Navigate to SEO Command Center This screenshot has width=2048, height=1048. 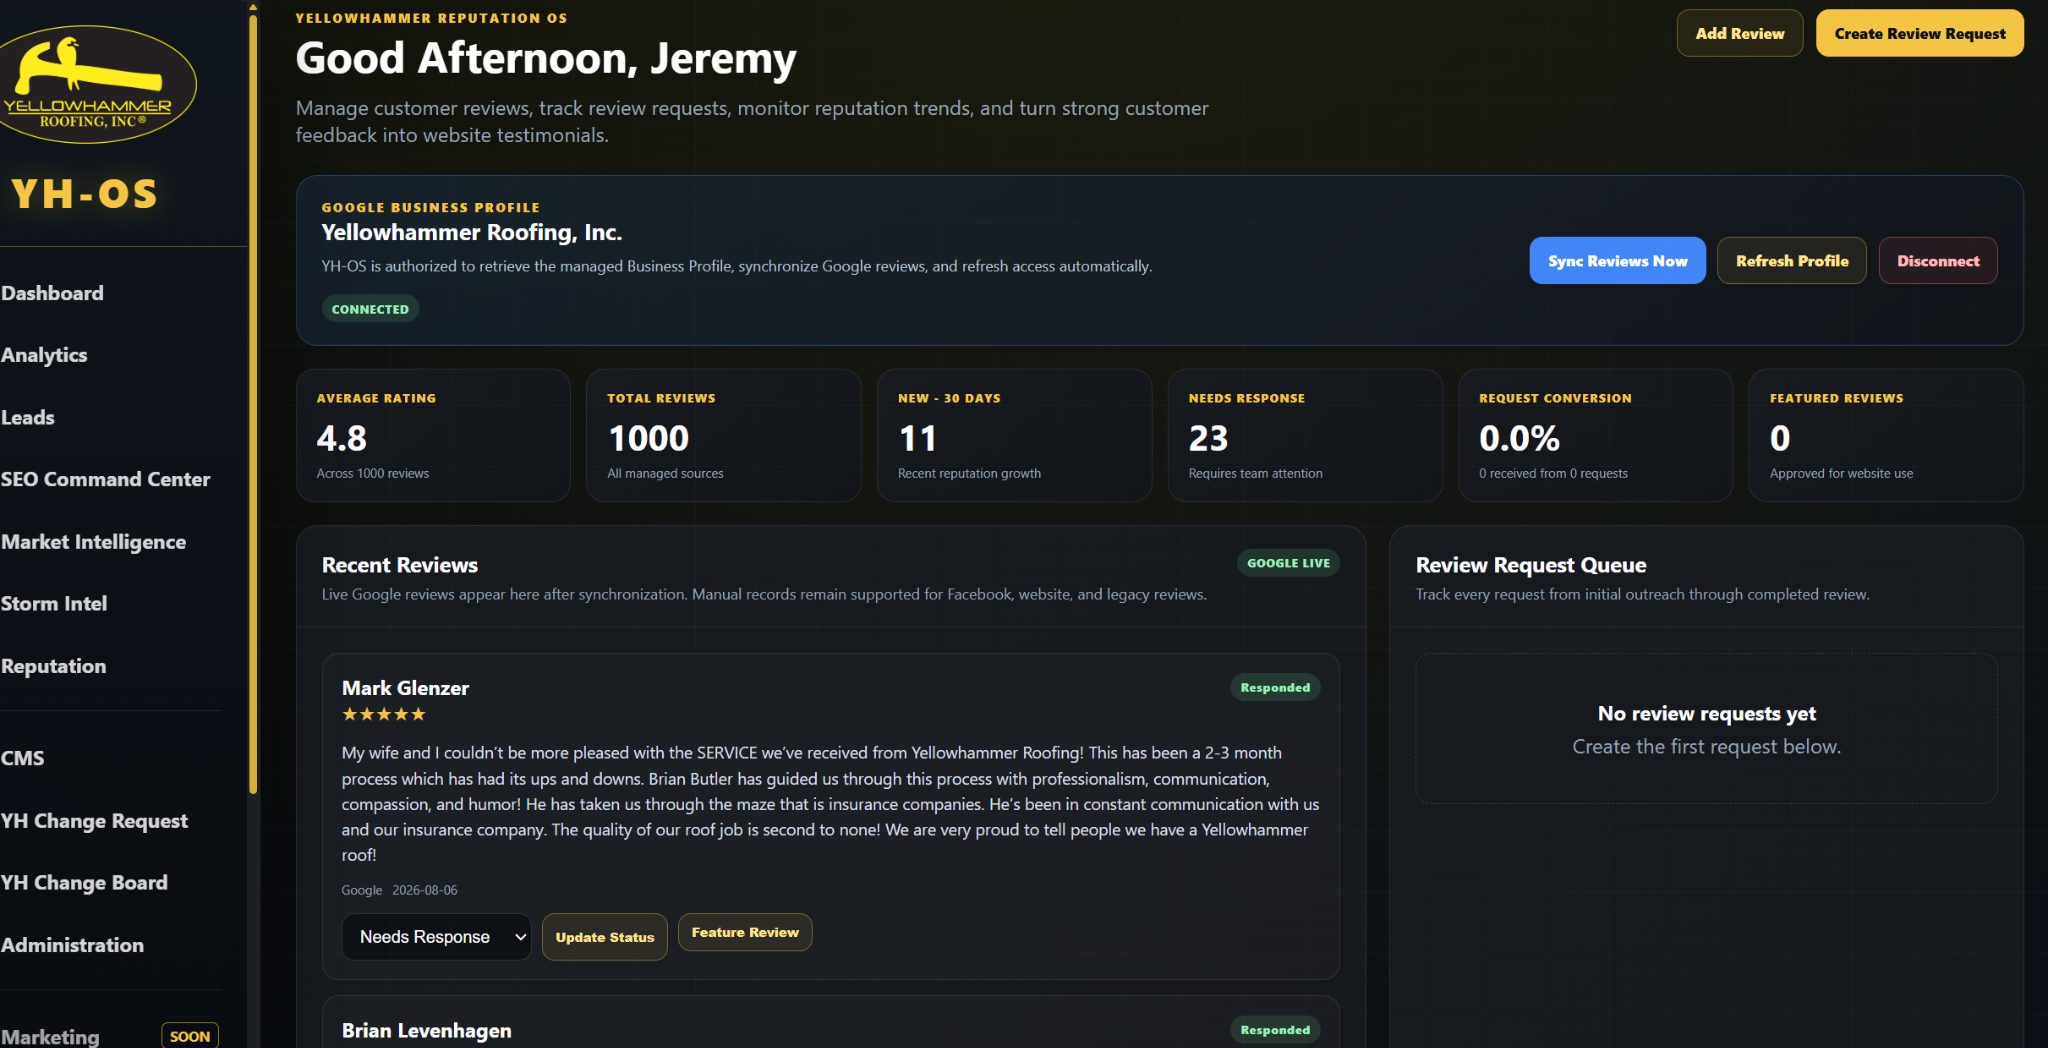pos(105,479)
